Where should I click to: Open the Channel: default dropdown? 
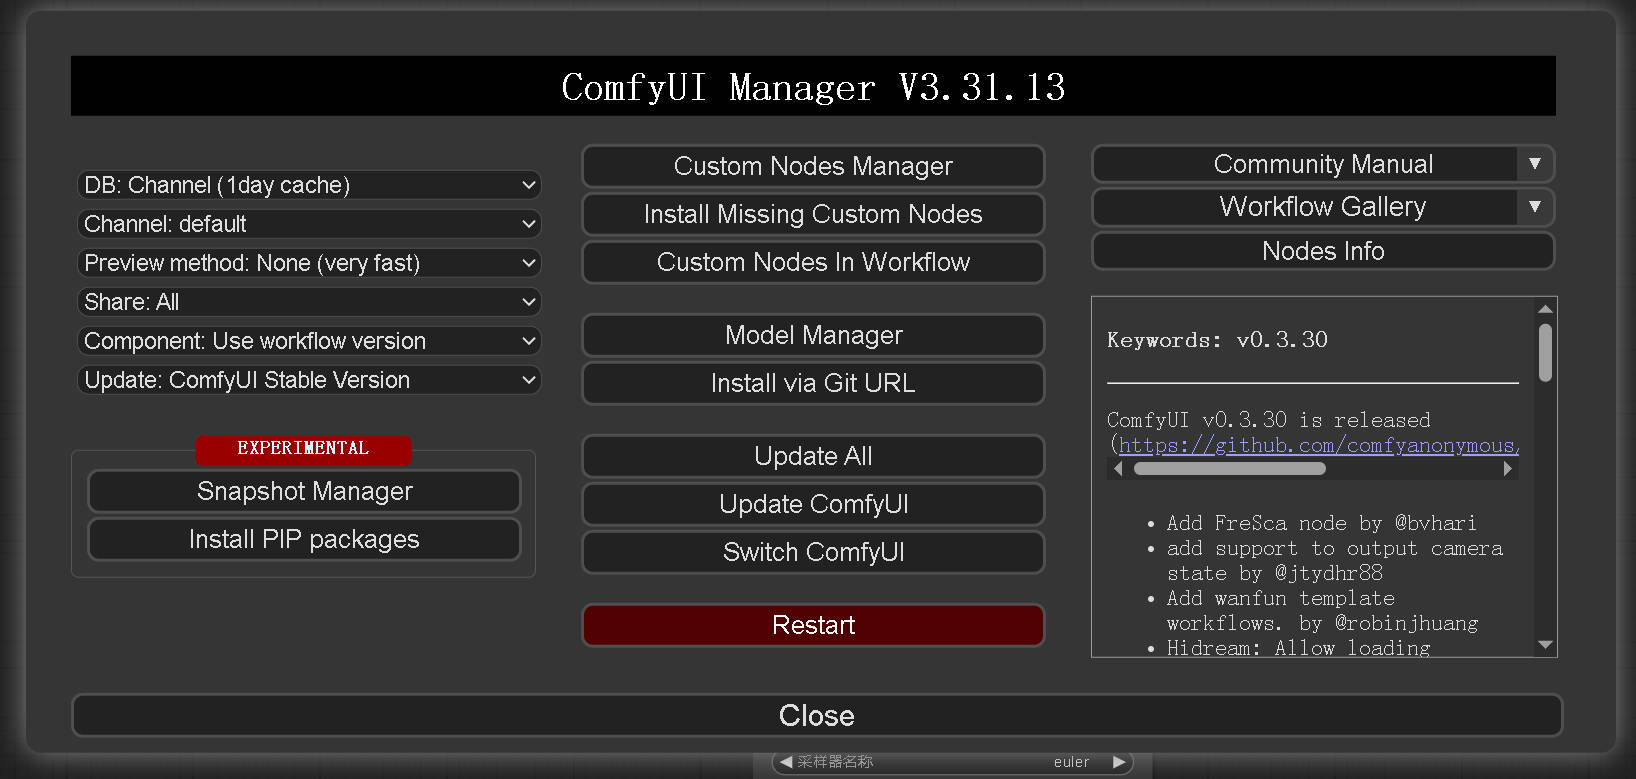coord(309,224)
